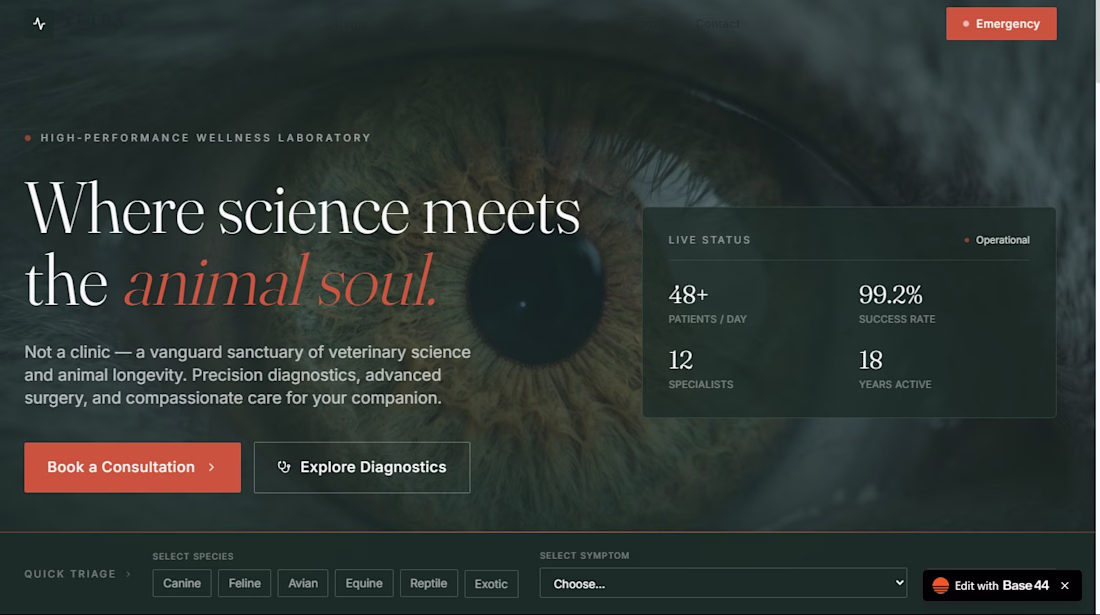The height and width of the screenshot is (615, 1100).
Task: Click the Base44 orange logo icon
Action: (x=941, y=586)
